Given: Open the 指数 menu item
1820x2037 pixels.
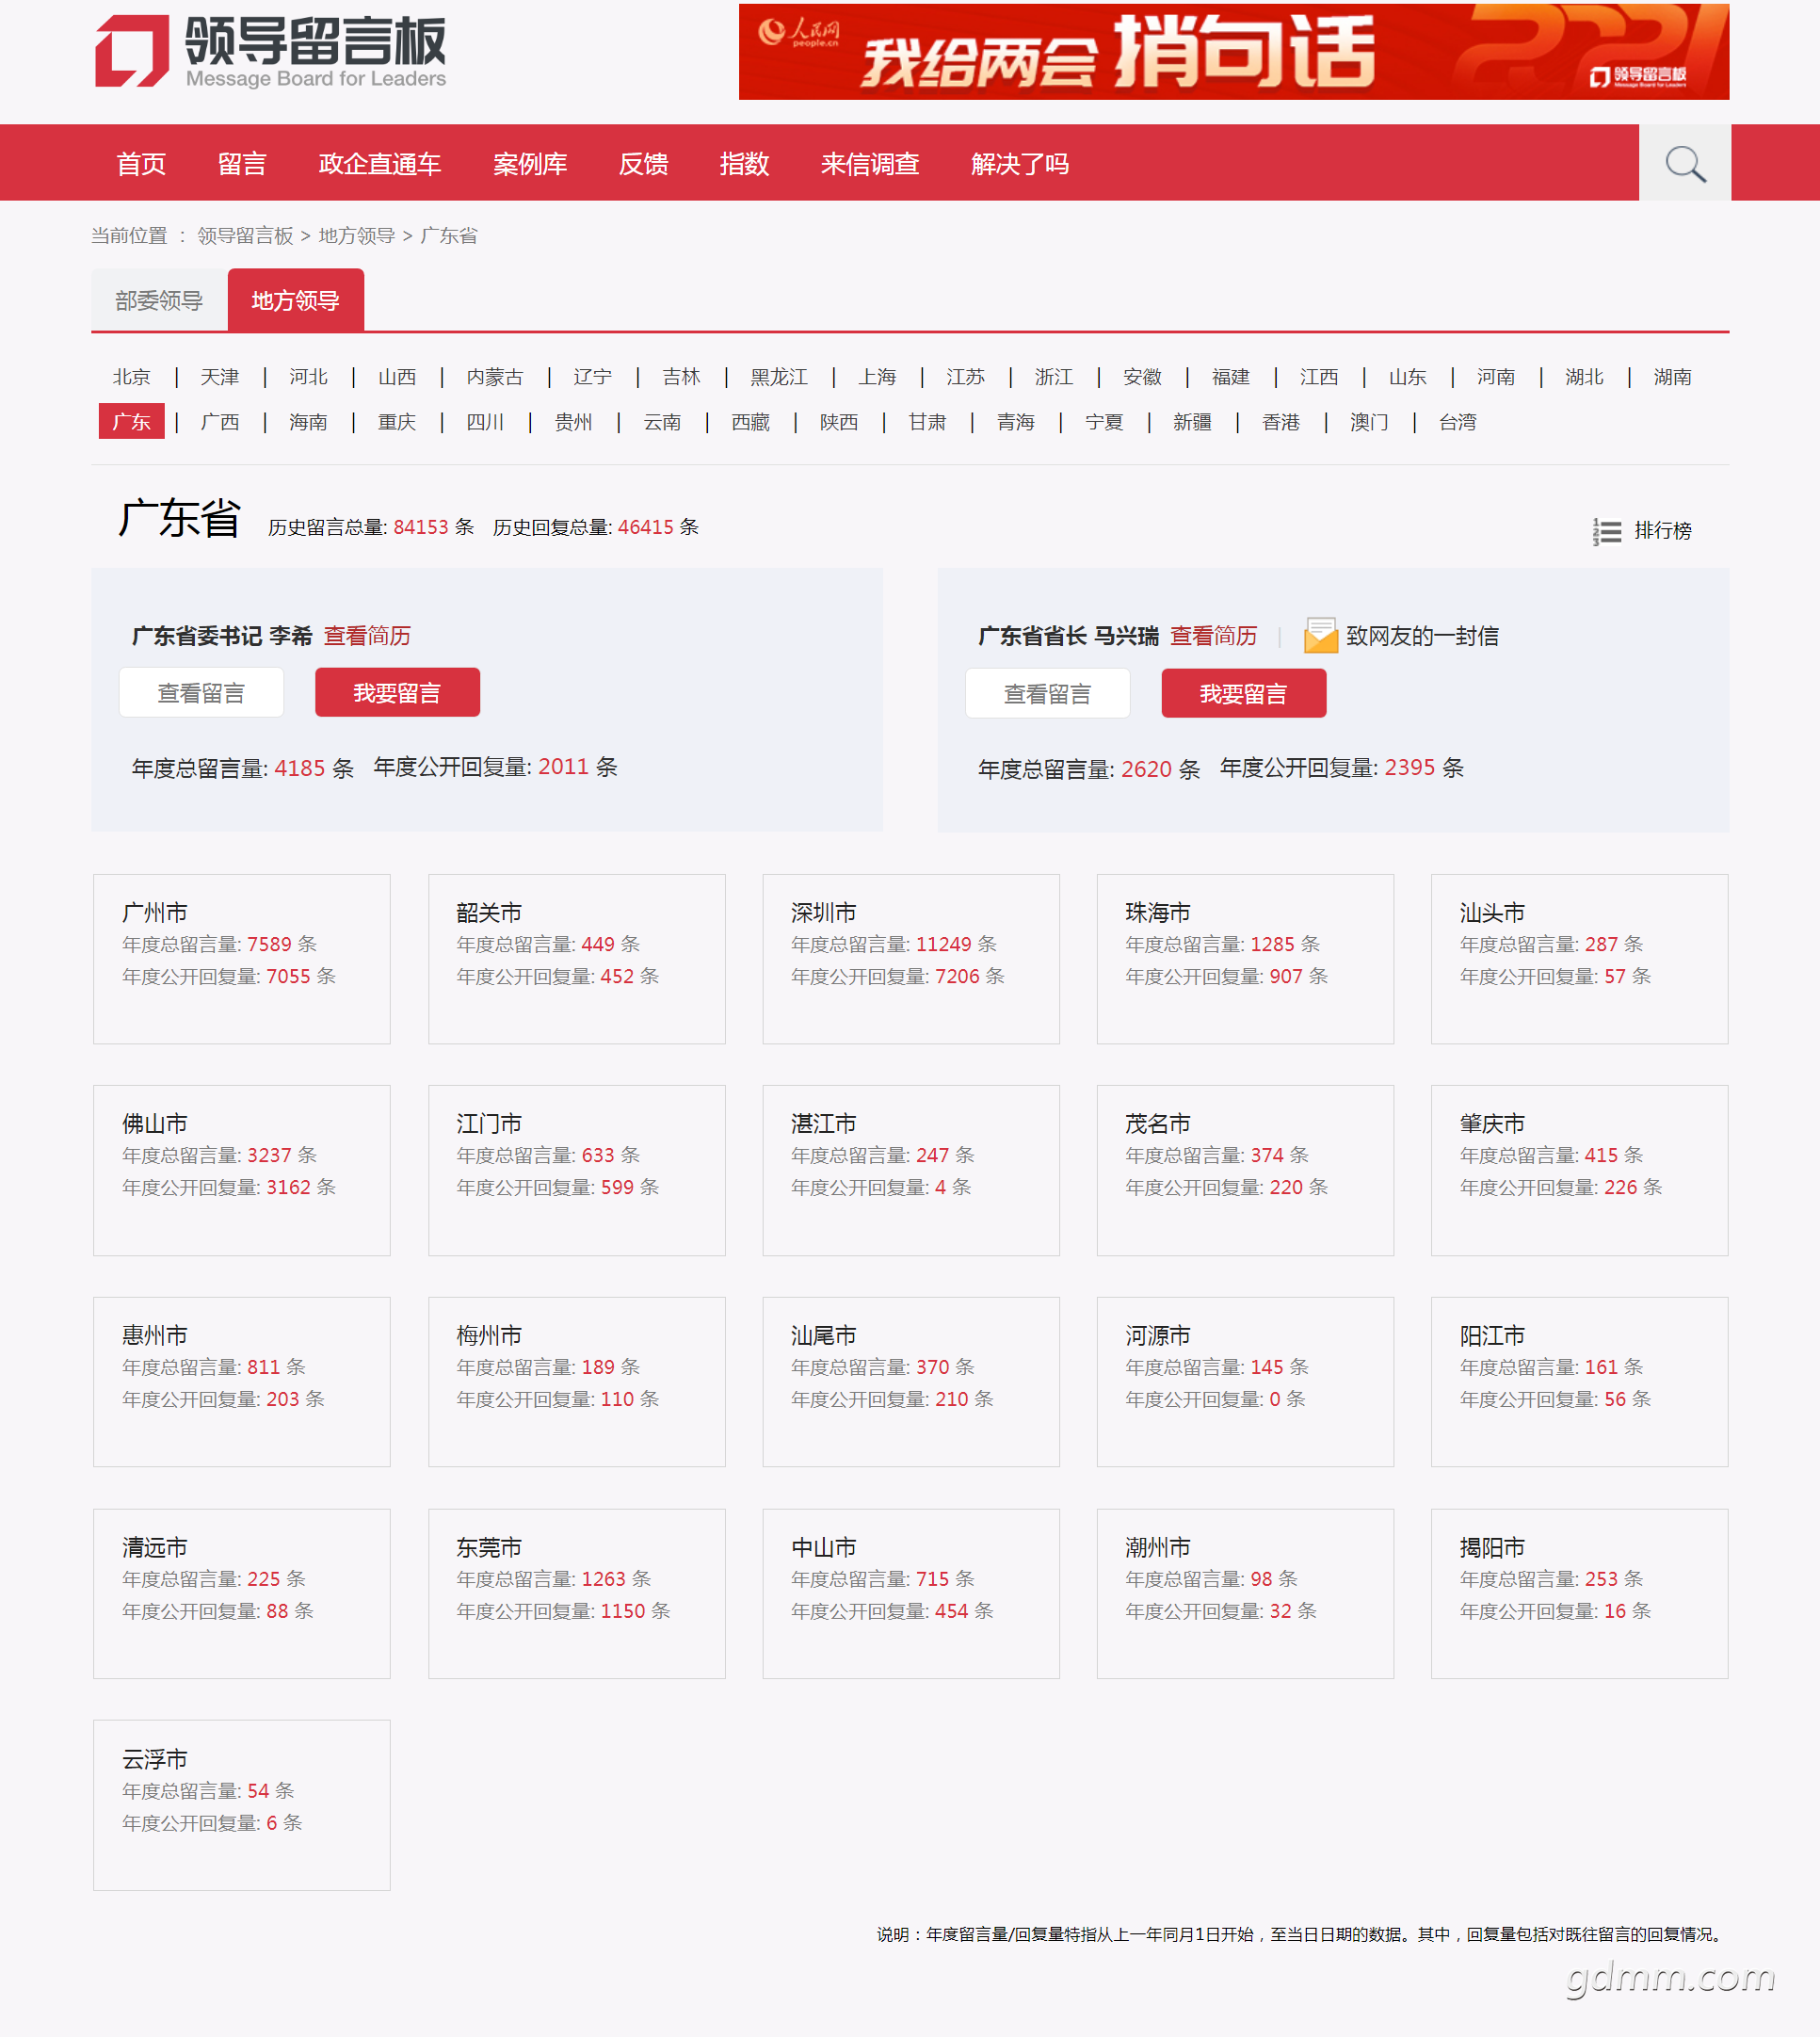Looking at the screenshot, I should click(744, 164).
